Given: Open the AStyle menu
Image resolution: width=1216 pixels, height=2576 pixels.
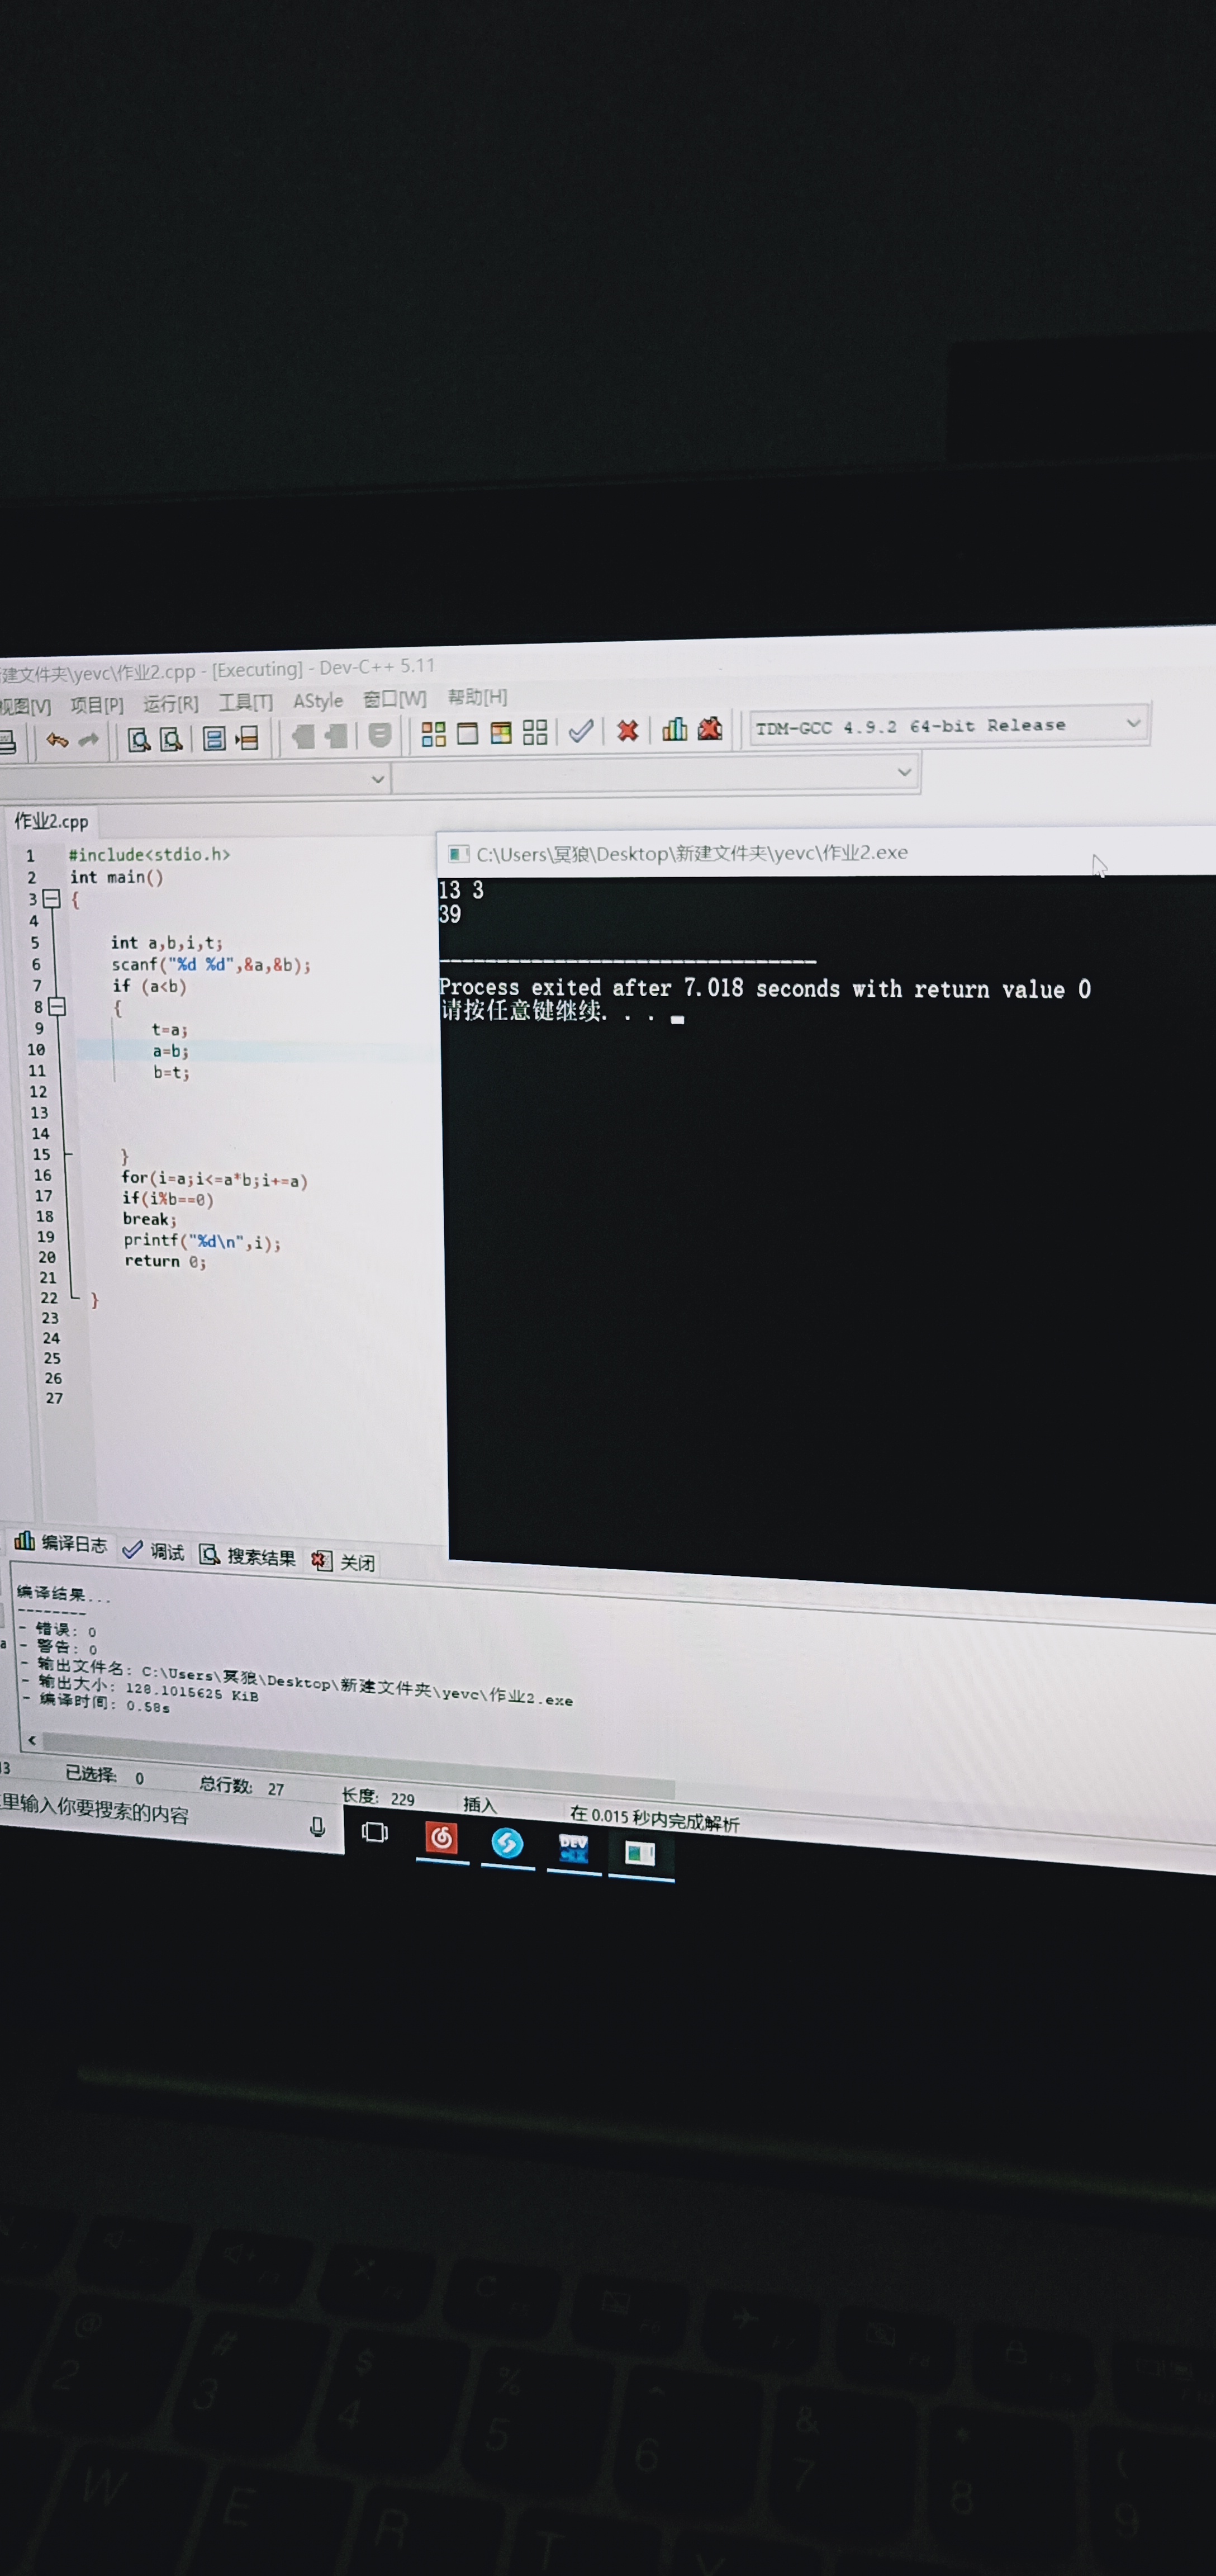Looking at the screenshot, I should (318, 700).
